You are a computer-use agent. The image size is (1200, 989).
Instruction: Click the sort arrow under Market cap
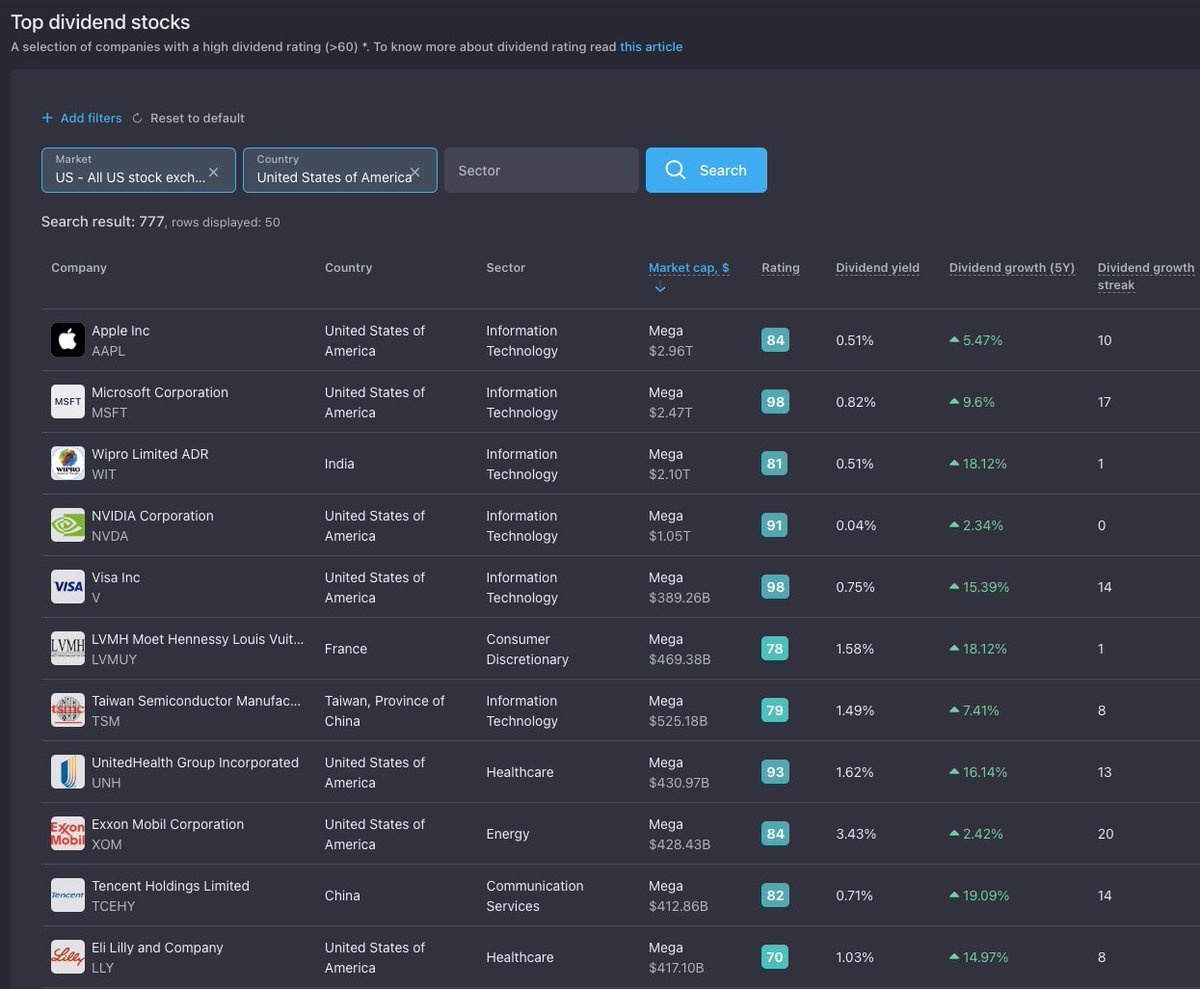point(660,288)
